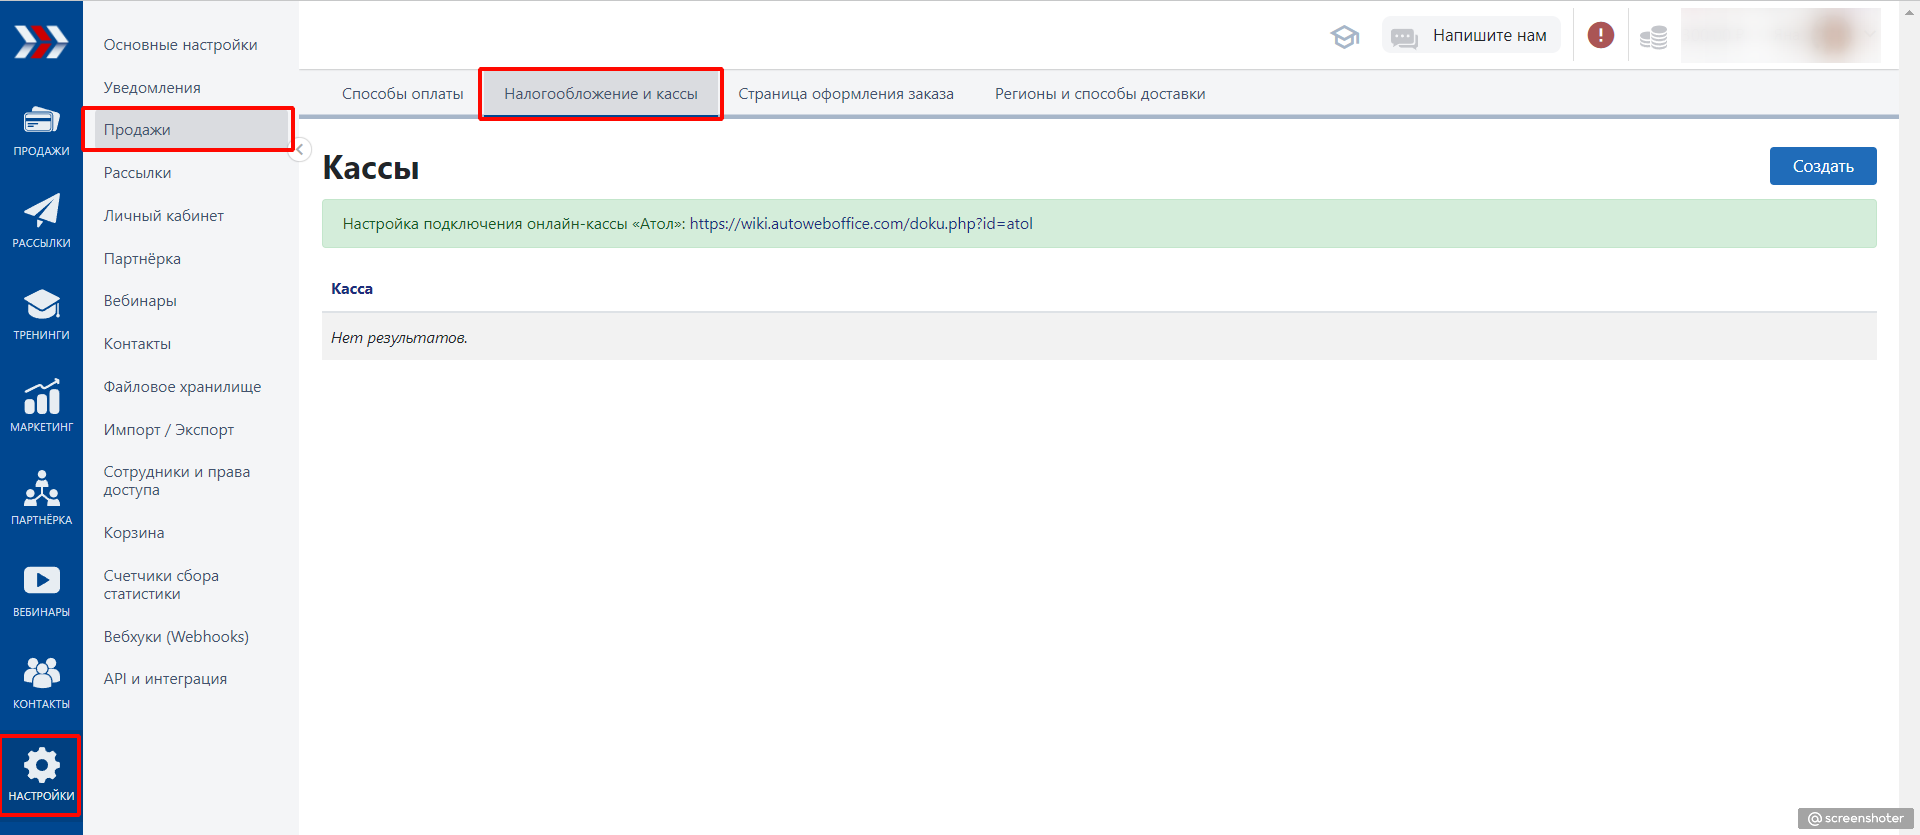Click the coins balance icon in header
The image size is (1920, 835).
pos(1653,38)
